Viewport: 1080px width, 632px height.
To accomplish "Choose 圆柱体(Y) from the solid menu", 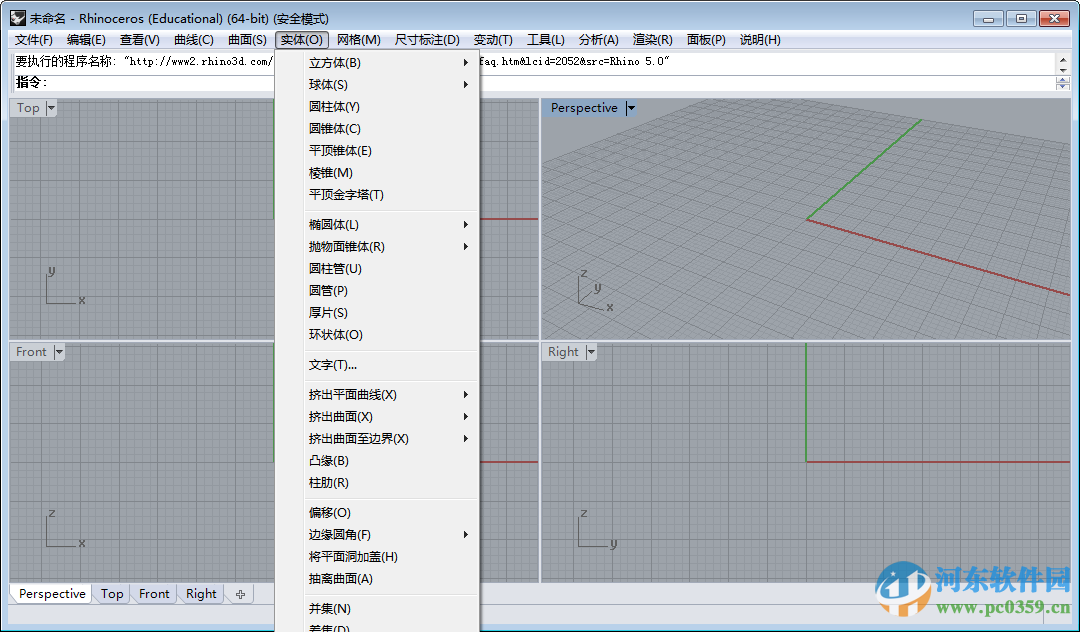I will tap(334, 107).
